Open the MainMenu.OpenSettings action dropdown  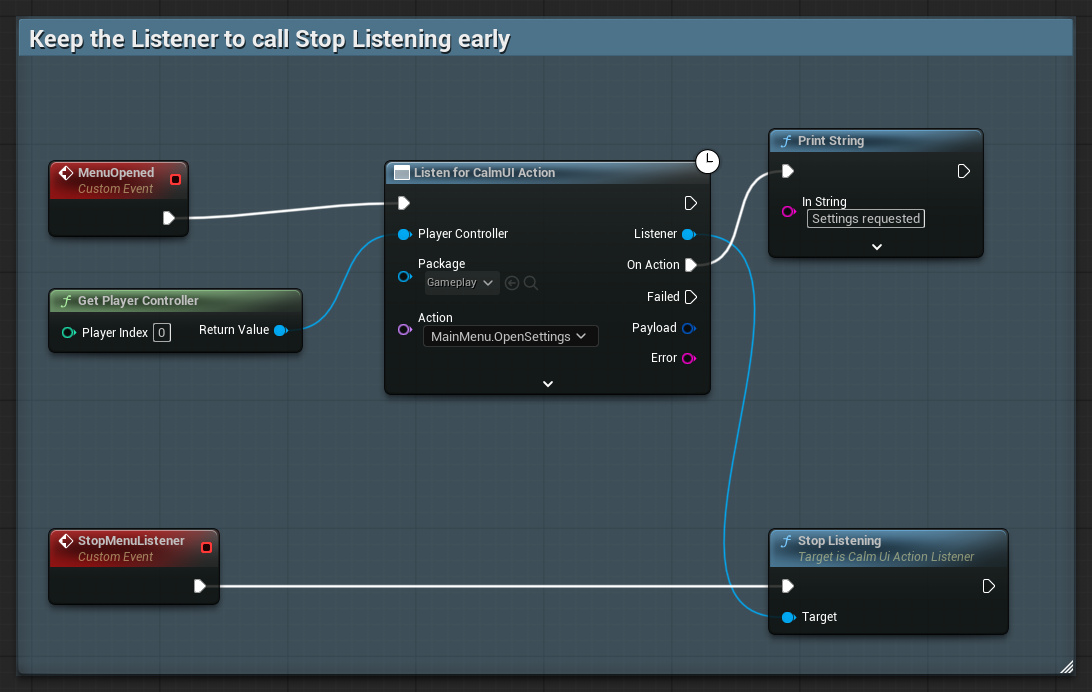click(x=510, y=336)
